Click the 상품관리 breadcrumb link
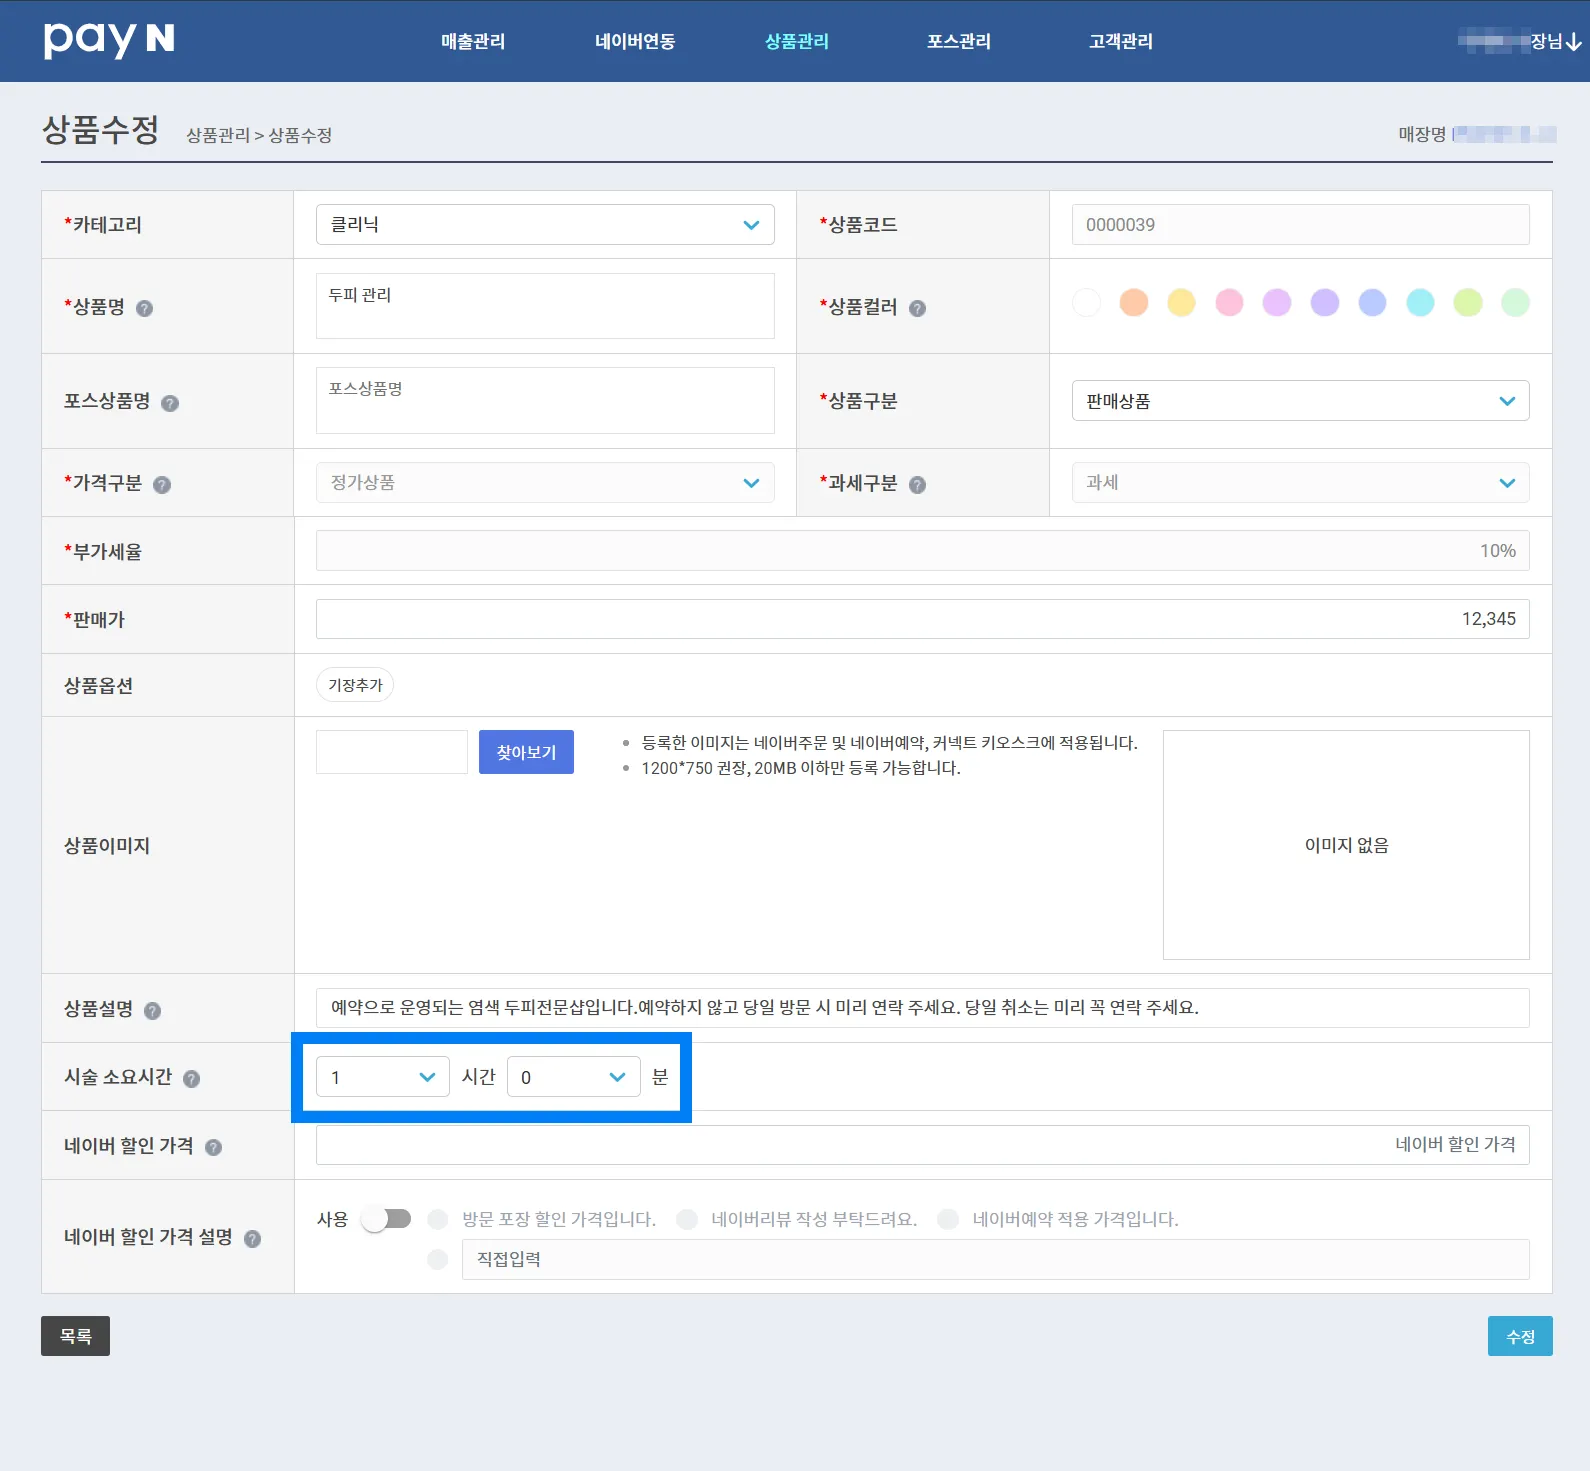Image resolution: width=1590 pixels, height=1471 pixels. (218, 135)
